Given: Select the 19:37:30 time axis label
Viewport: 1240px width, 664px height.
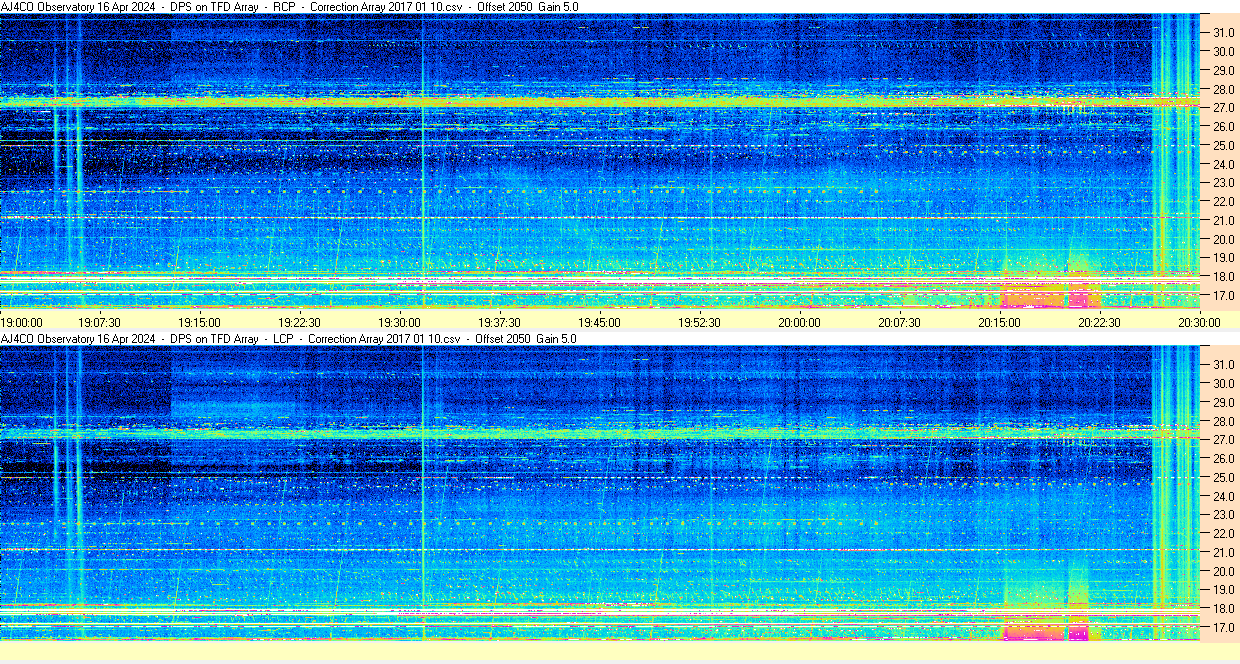Looking at the screenshot, I should [x=499, y=322].
